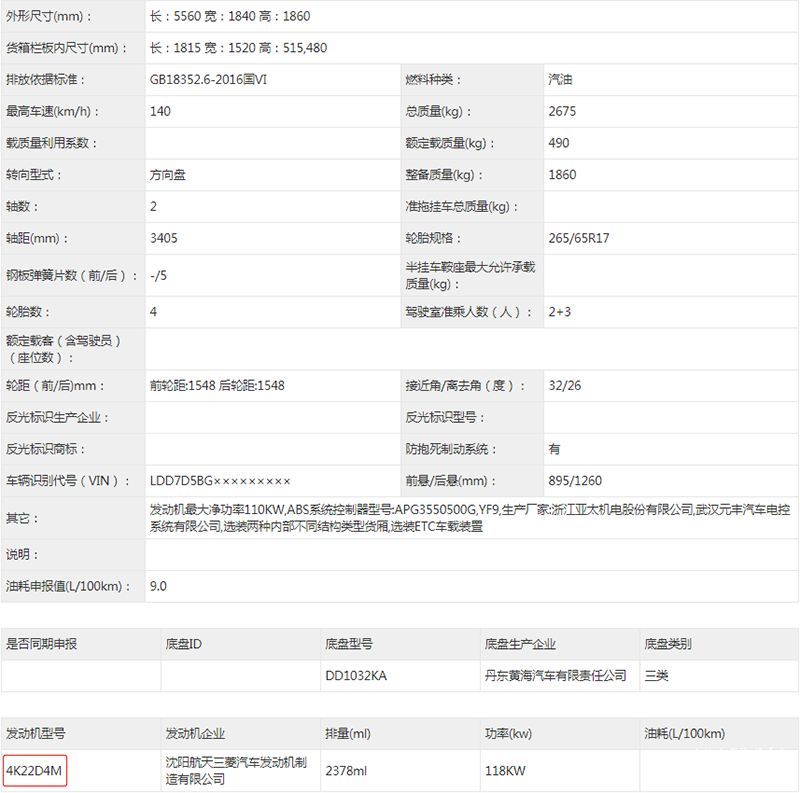The image size is (800, 793).
Task: Click the 轮距（前/后)mm label
Action: 55,385
